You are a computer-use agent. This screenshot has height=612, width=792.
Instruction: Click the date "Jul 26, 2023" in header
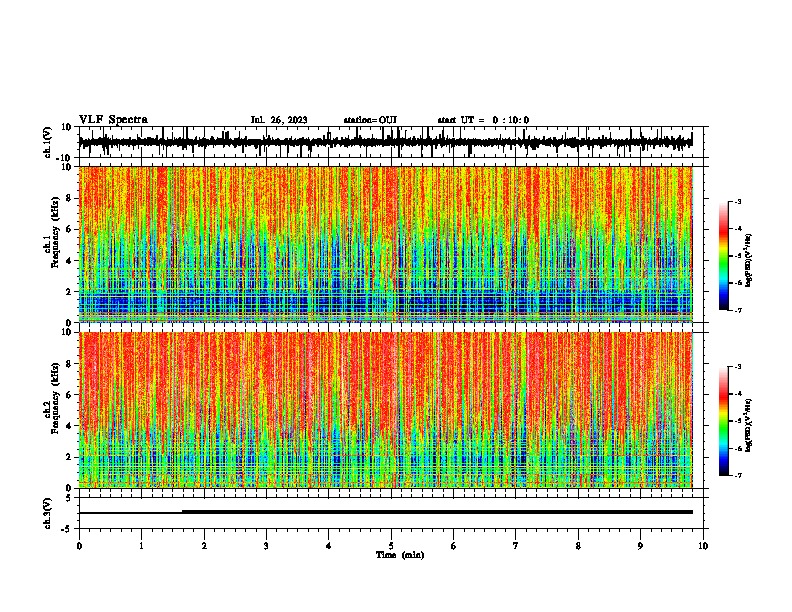pyautogui.click(x=279, y=120)
